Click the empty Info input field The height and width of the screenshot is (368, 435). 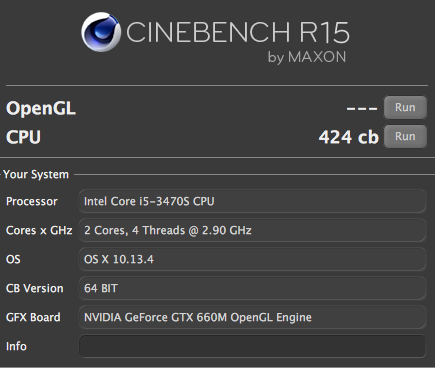coord(252,346)
